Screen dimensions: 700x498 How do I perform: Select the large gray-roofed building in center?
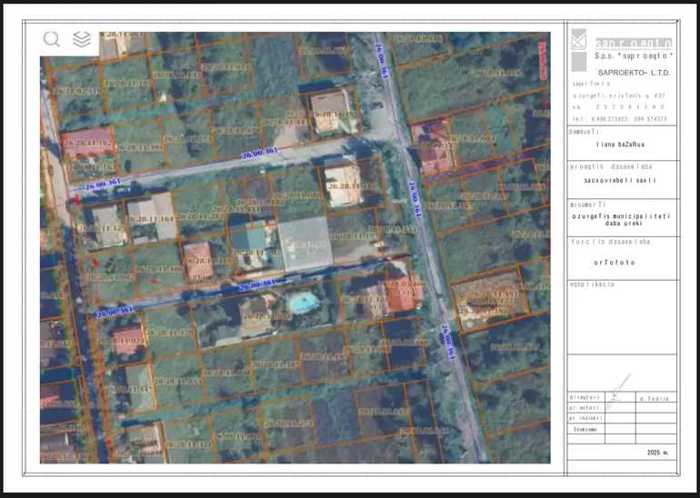coord(305,243)
